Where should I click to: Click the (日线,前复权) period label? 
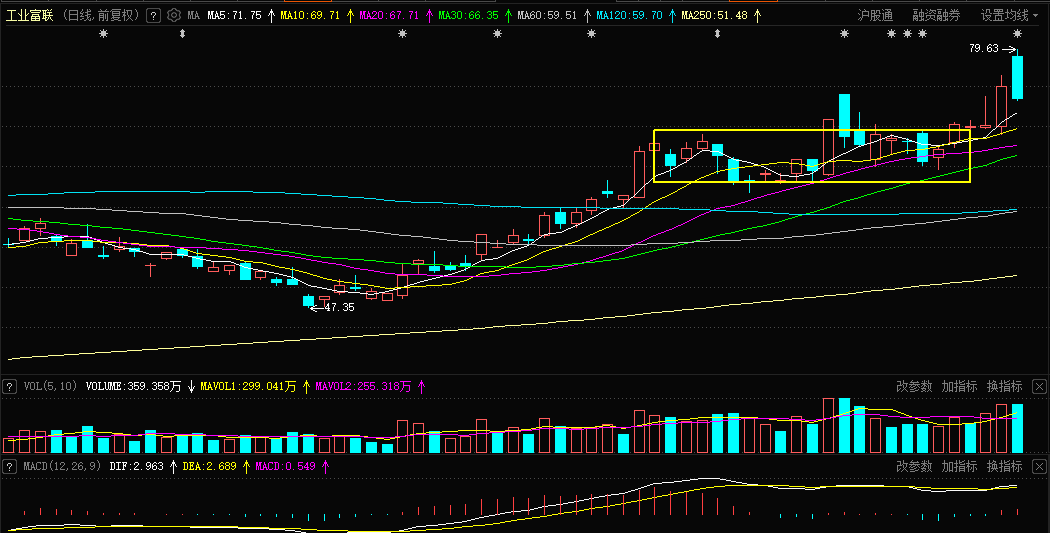coord(101,15)
